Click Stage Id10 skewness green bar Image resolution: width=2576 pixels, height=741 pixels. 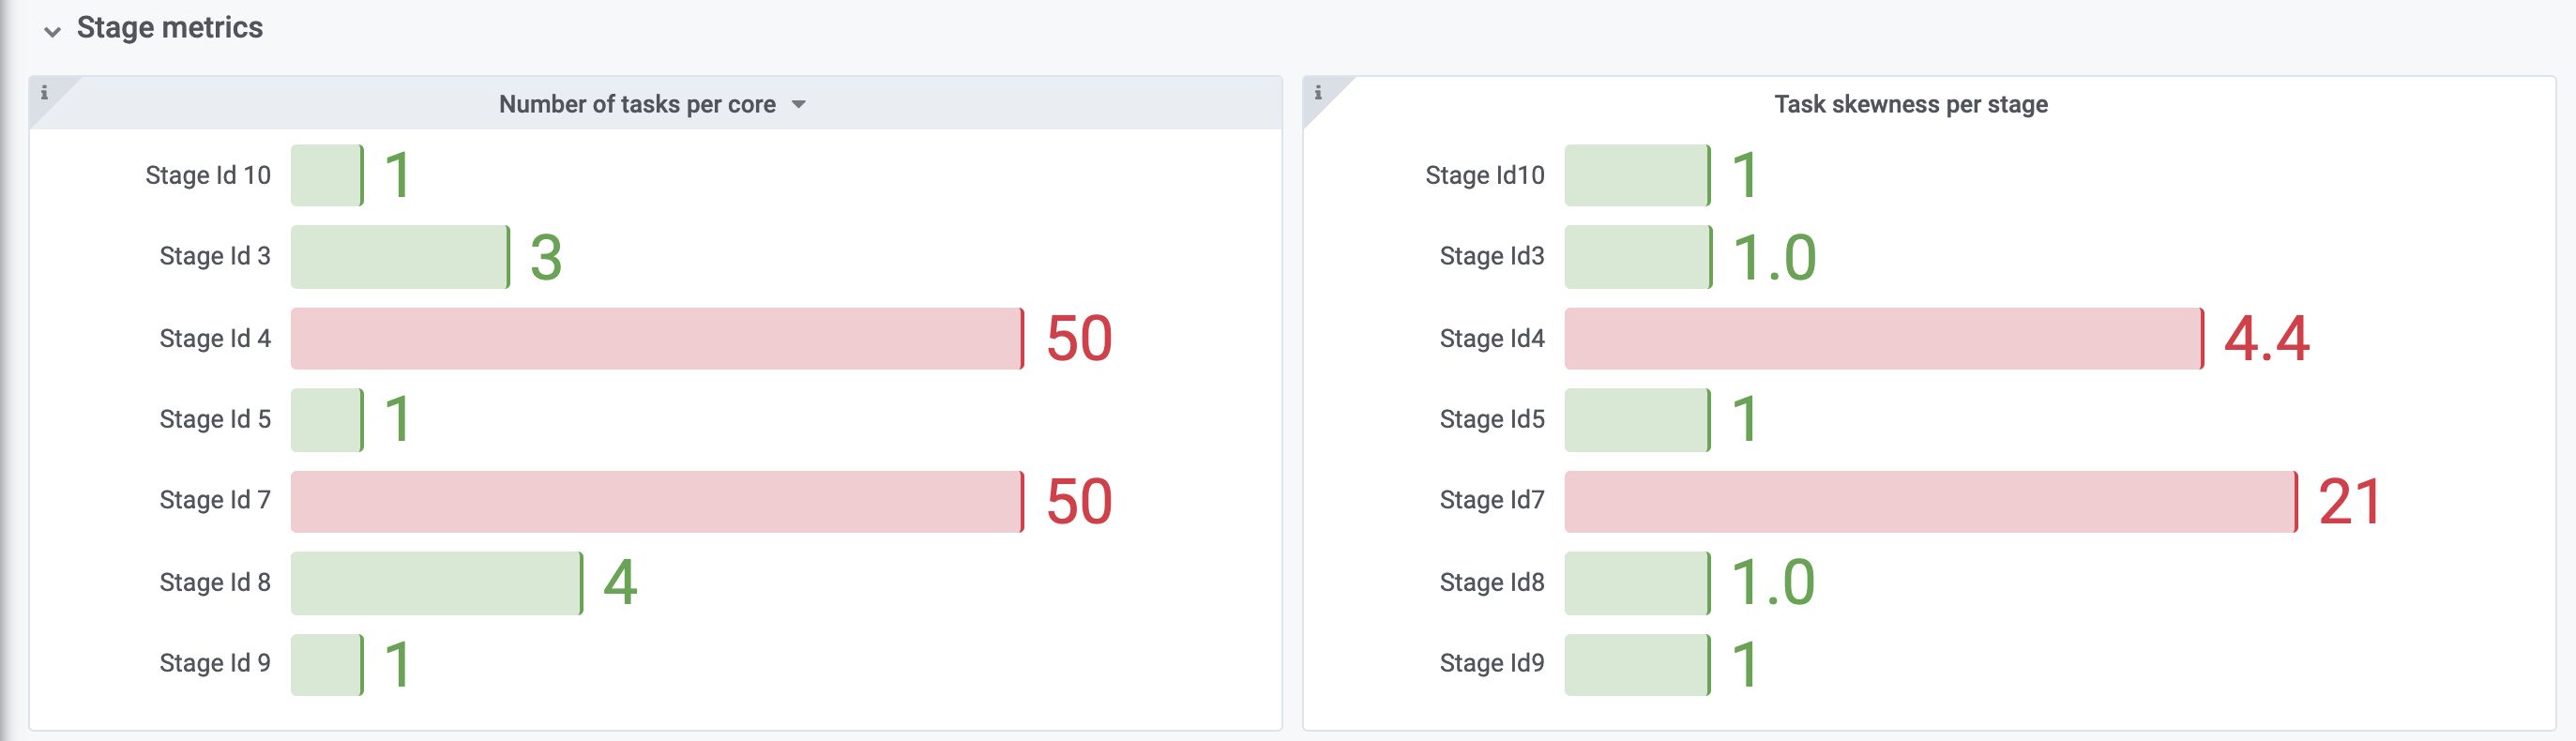(x=1637, y=175)
